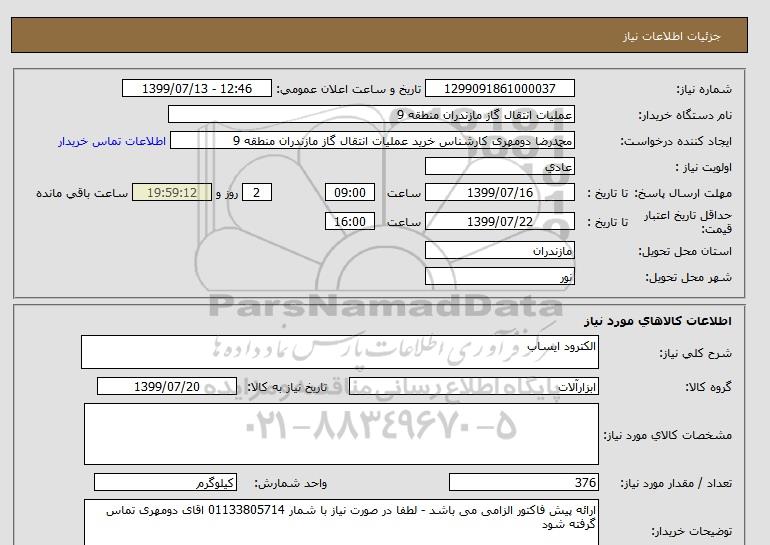Click the شماره نیاز field 1299091861000037
This screenshot has width=770, height=545.
[x=499, y=88]
